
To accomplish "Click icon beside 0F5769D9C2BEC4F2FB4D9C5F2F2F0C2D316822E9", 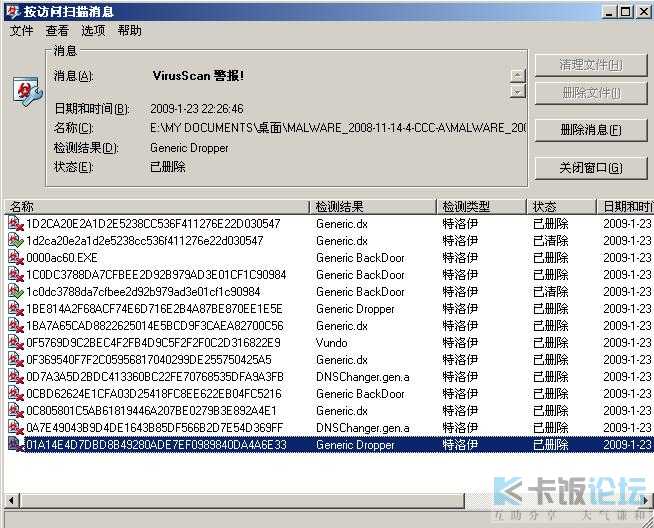I will 16,343.
